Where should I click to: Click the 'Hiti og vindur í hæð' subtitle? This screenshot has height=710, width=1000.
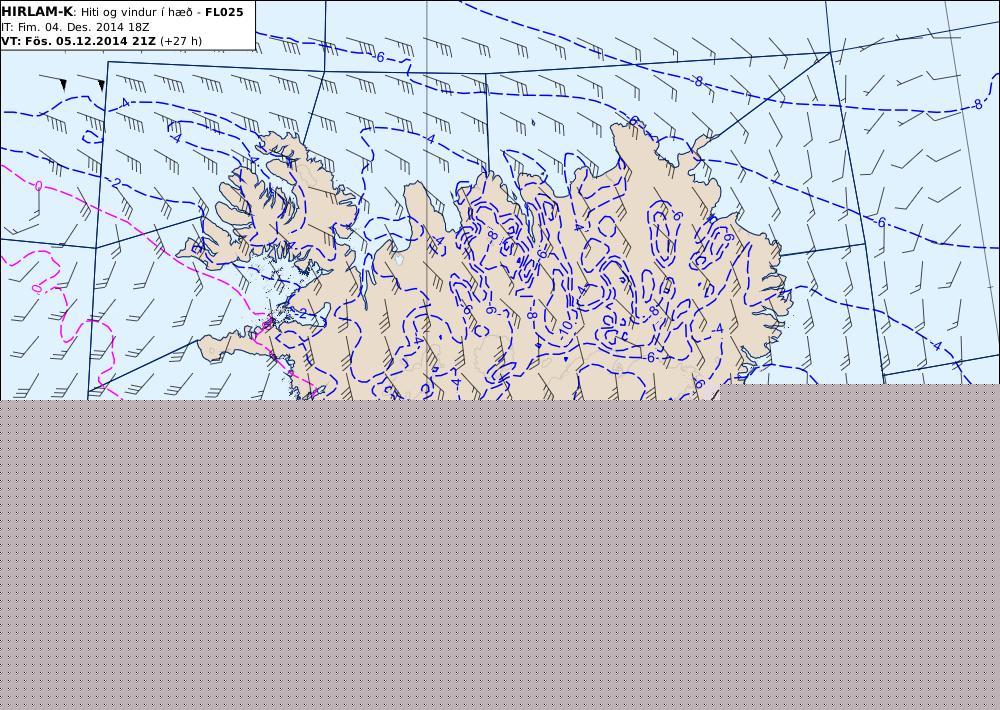click(138, 12)
